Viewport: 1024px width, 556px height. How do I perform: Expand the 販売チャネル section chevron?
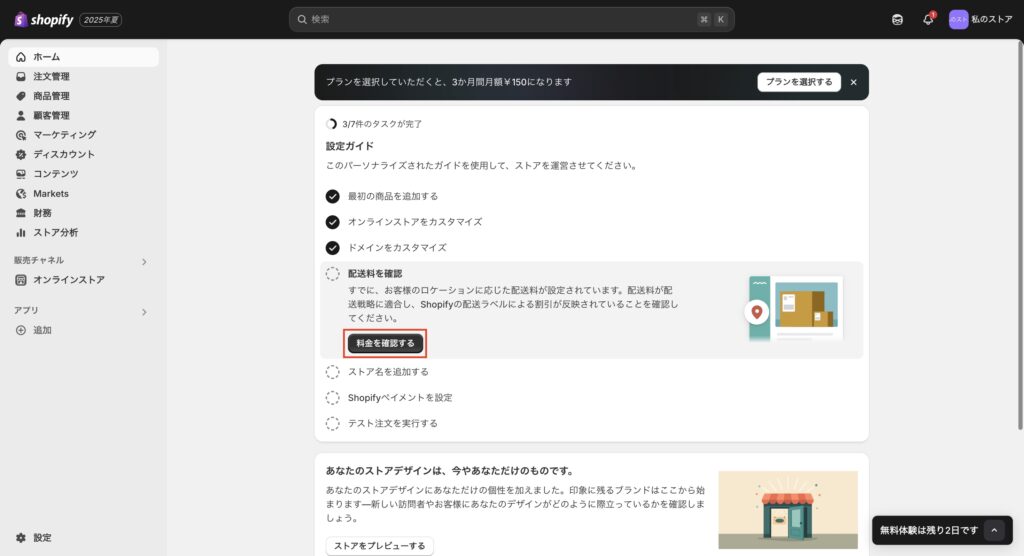[144, 261]
